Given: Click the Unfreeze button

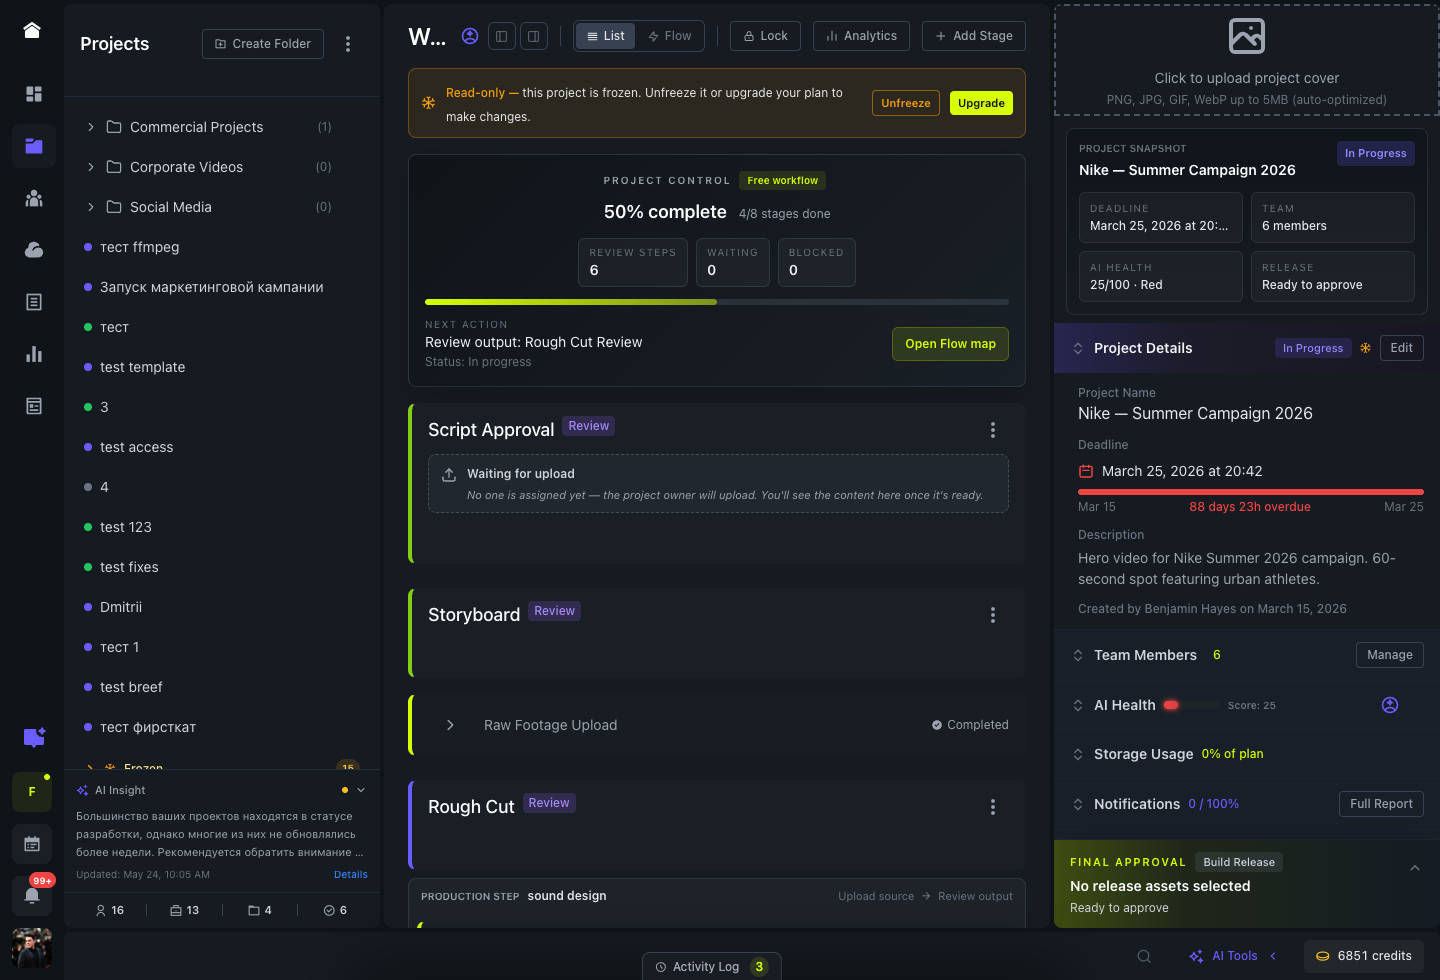Looking at the screenshot, I should coord(906,103).
